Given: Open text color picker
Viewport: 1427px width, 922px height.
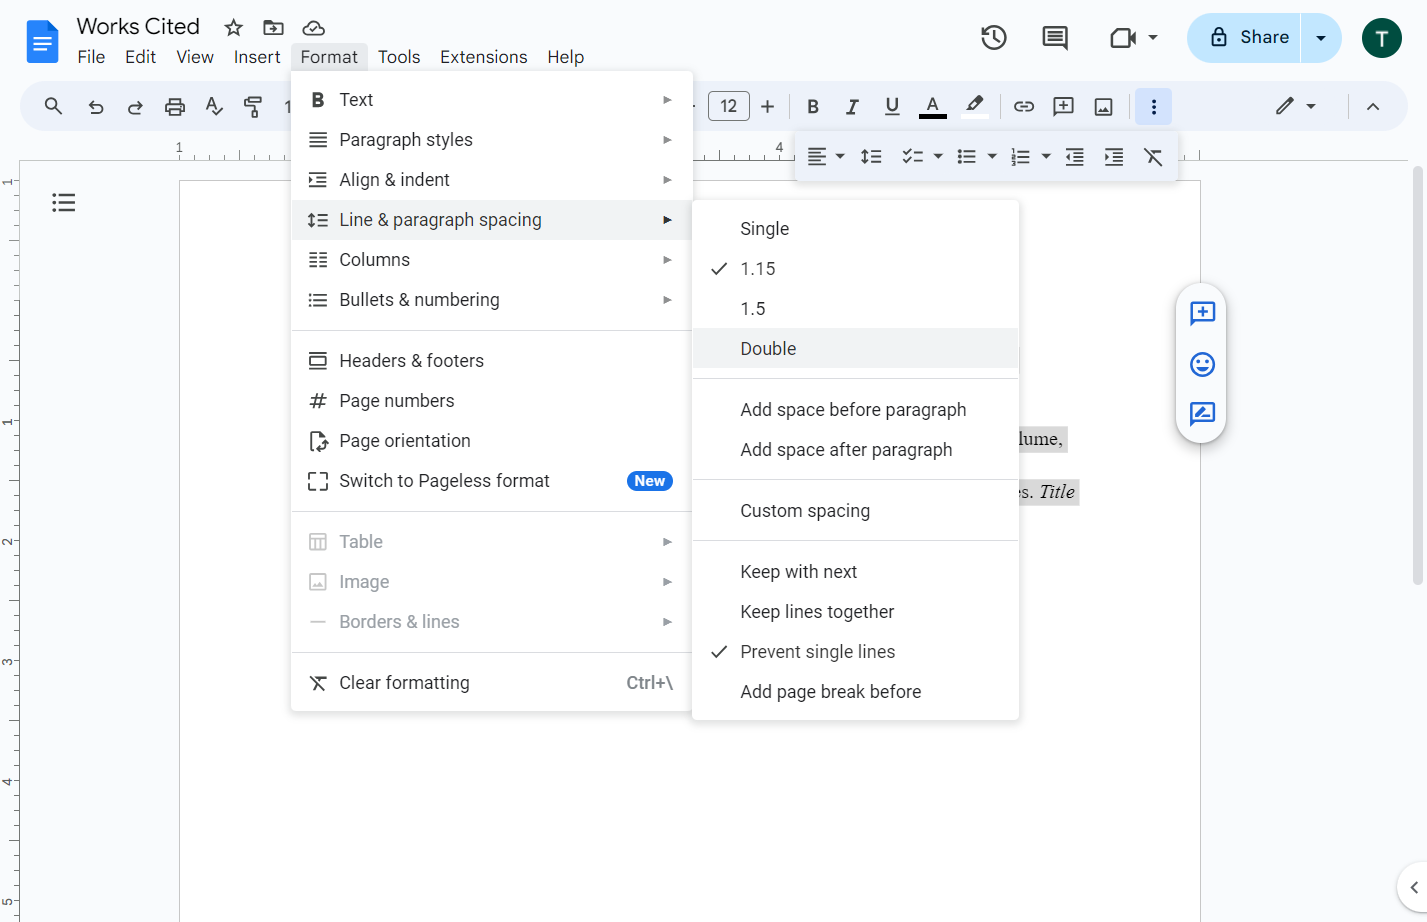Looking at the screenshot, I should [932, 106].
